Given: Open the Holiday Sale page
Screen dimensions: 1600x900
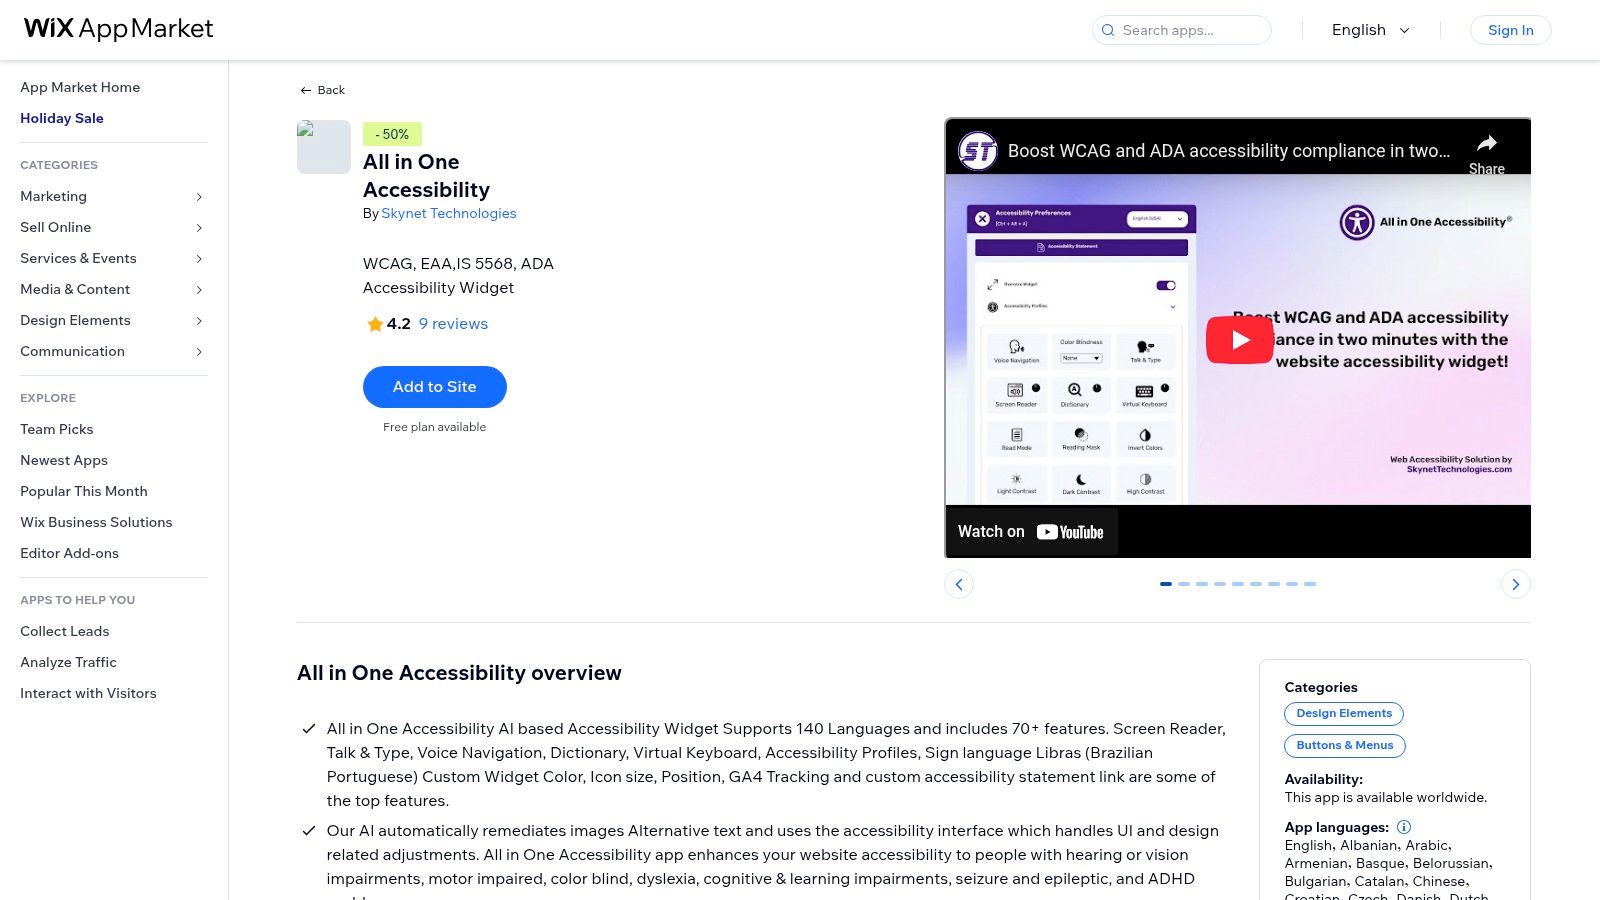Looking at the screenshot, I should [x=62, y=118].
